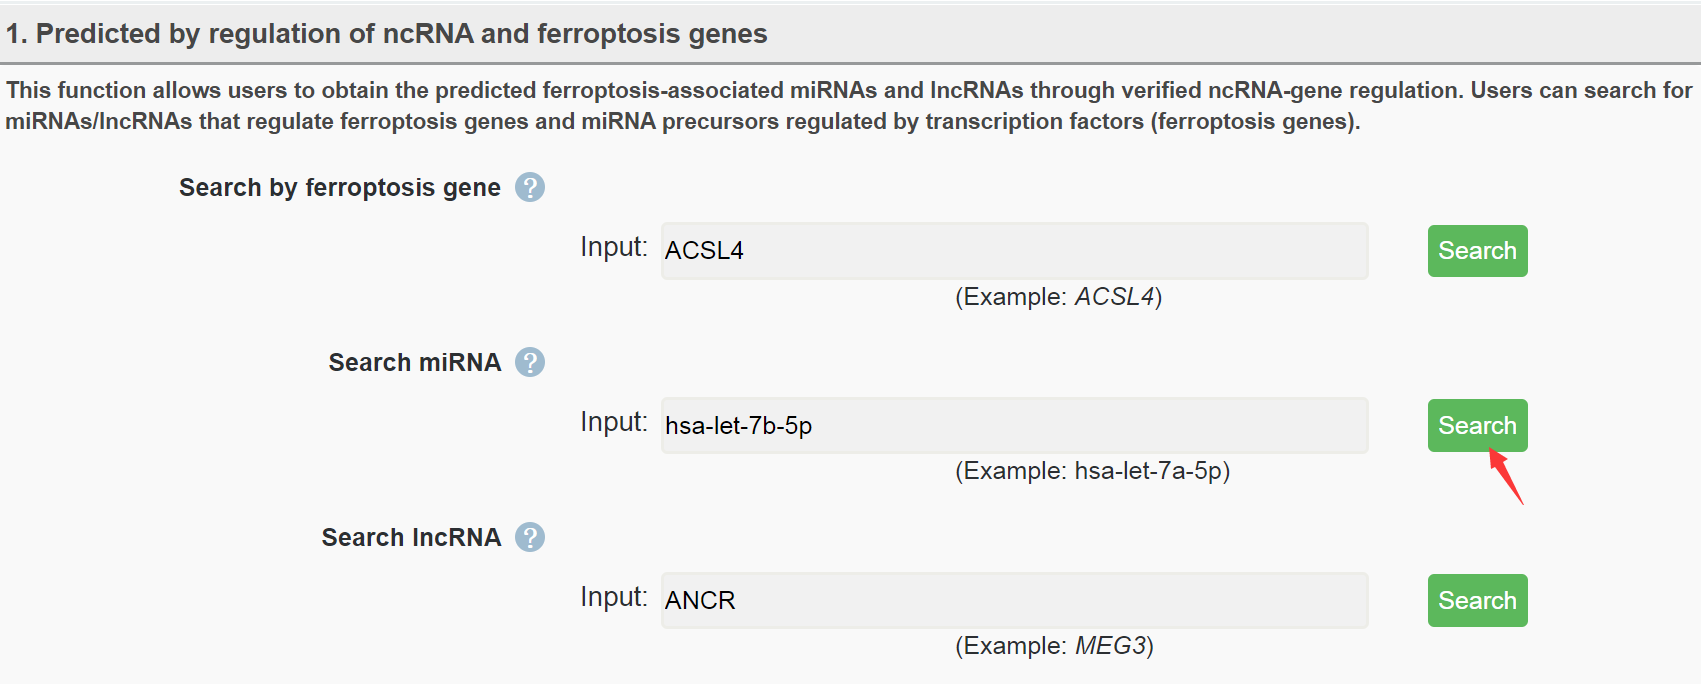Screen dimensions: 1701x684
Task: Click the Input label beside ACSL4 field
Action: click(x=614, y=247)
